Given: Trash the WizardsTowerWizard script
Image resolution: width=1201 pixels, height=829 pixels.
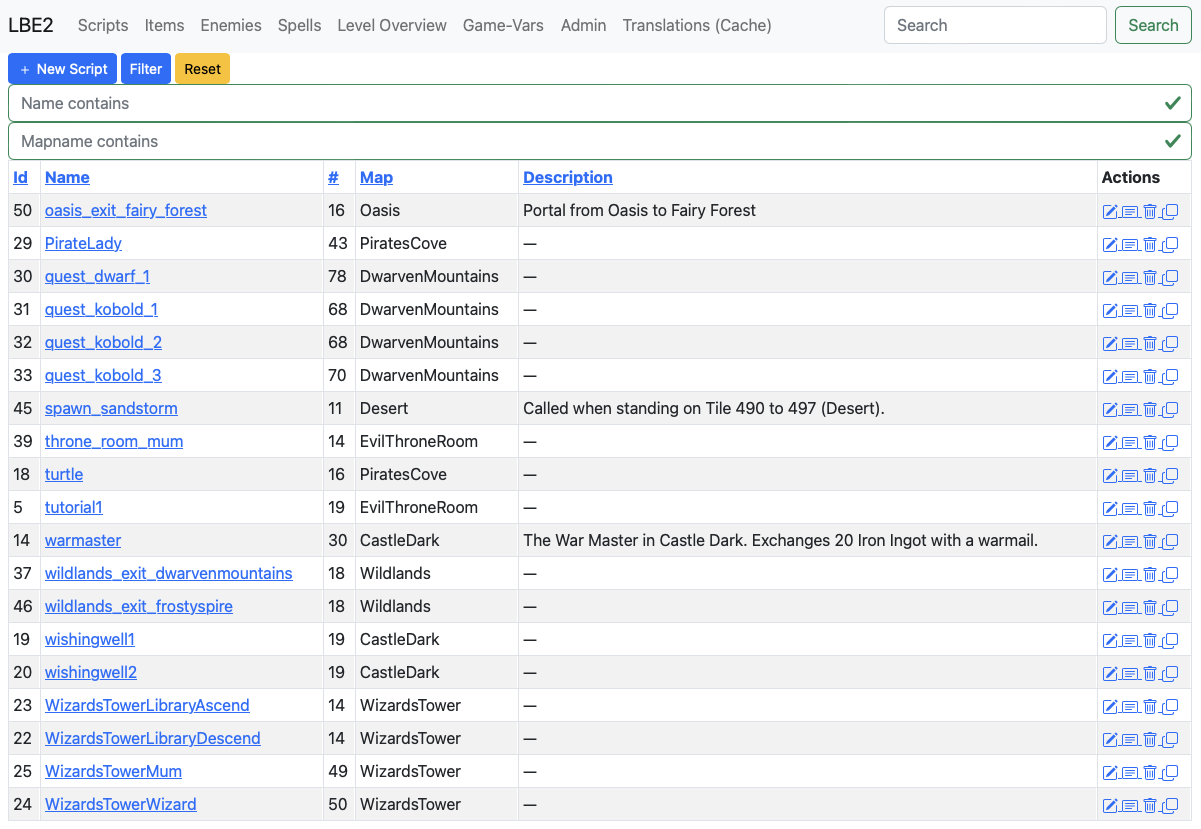Looking at the screenshot, I should coord(1150,805).
